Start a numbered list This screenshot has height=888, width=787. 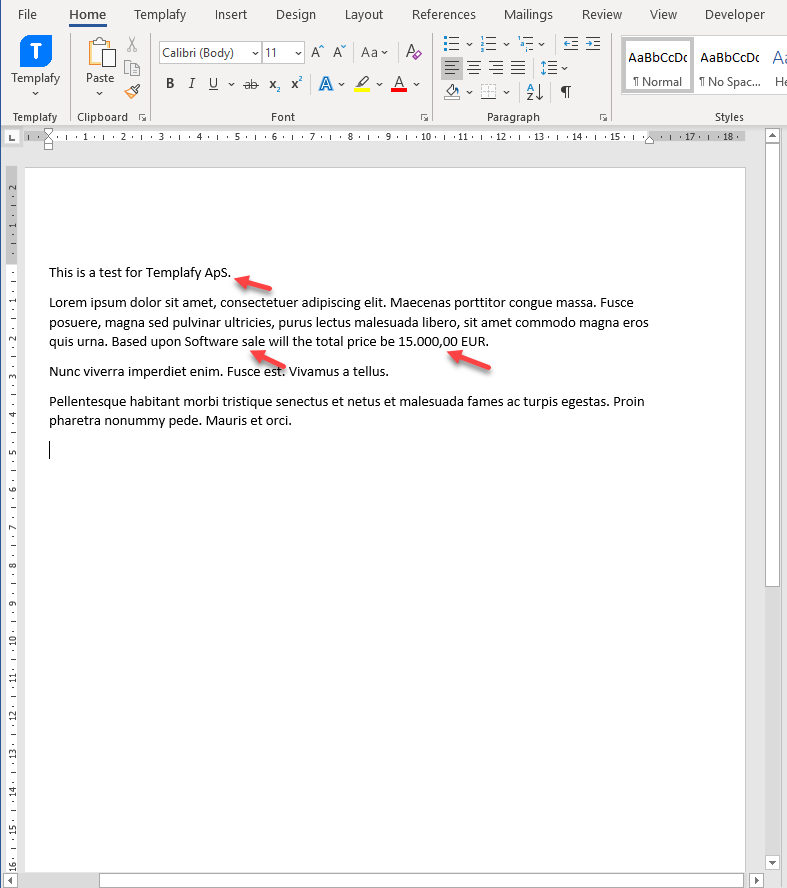click(x=488, y=44)
